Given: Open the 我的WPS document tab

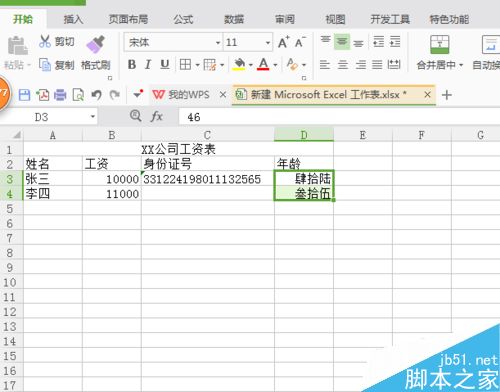Looking at the screenshot, I should [189, 95].
